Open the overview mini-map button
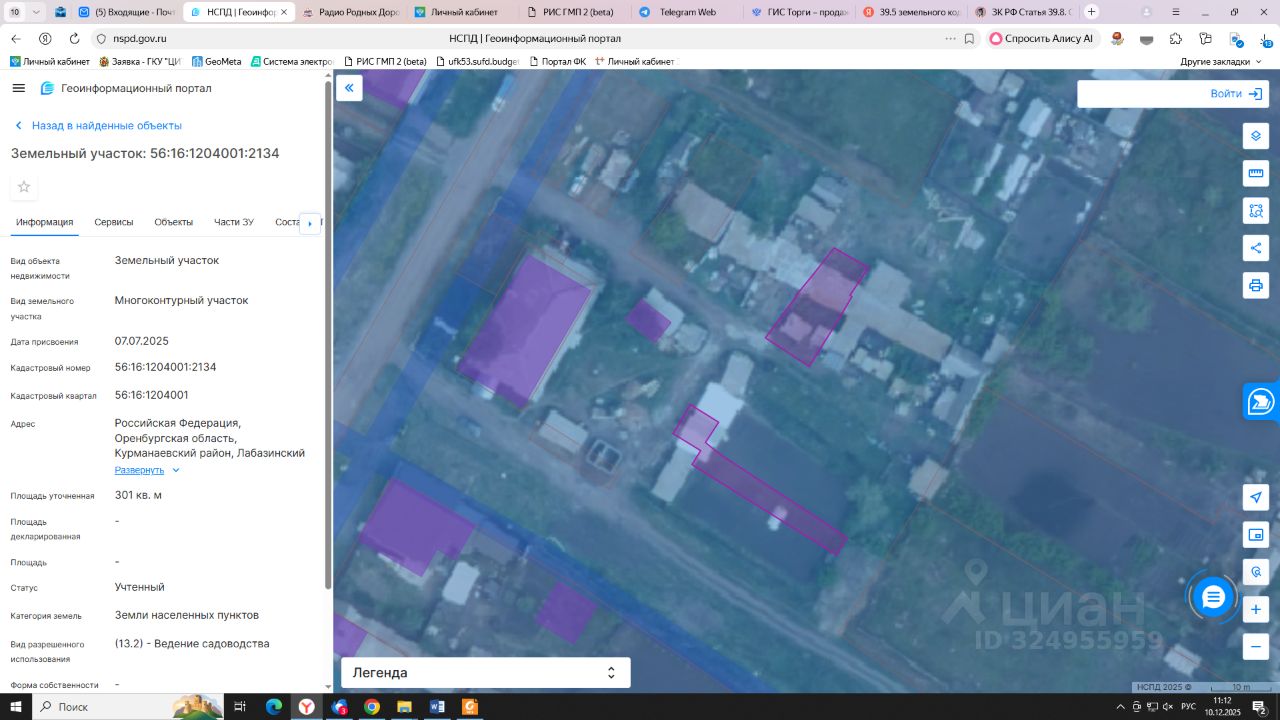This screenshot has height=720, width=1280. click(1256, 535)
